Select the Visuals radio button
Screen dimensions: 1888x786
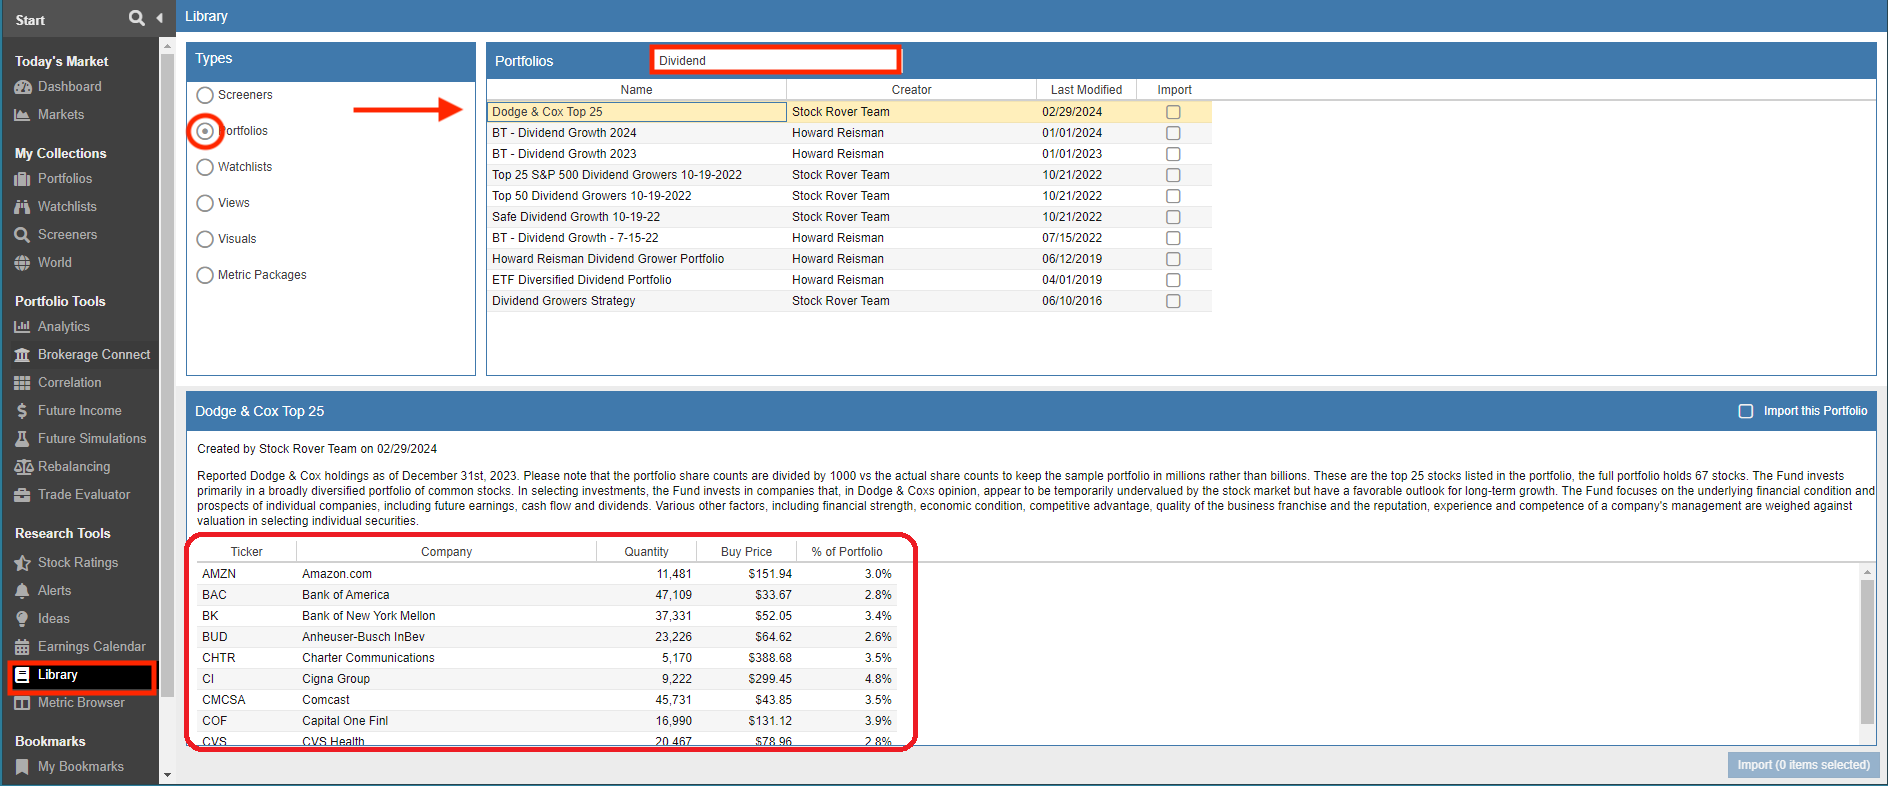205,239
